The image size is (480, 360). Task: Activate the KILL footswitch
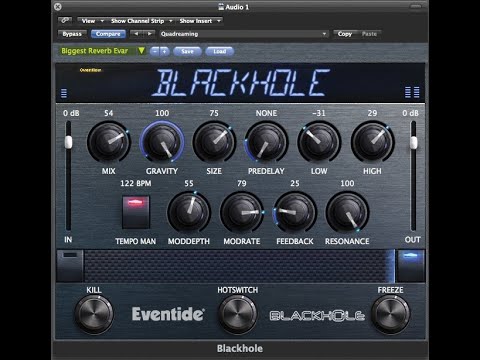coord(94,314)
